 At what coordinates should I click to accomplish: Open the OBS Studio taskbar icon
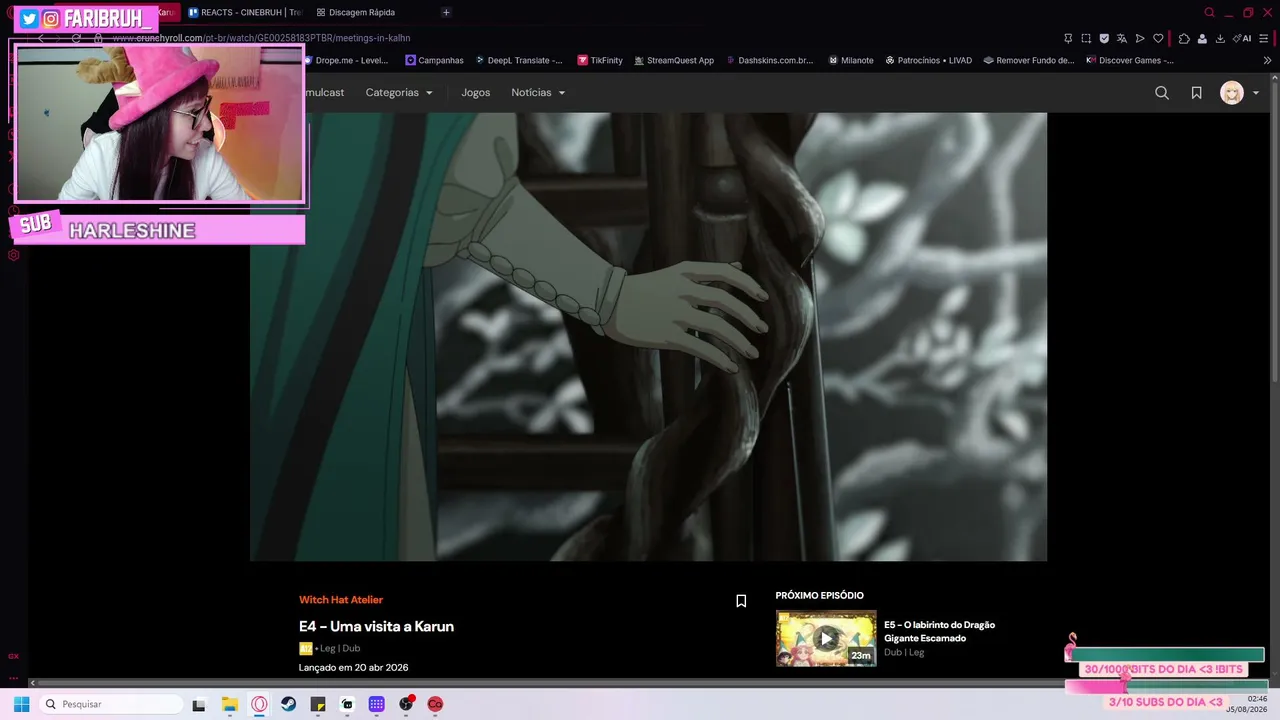click(x=406, y=704)
